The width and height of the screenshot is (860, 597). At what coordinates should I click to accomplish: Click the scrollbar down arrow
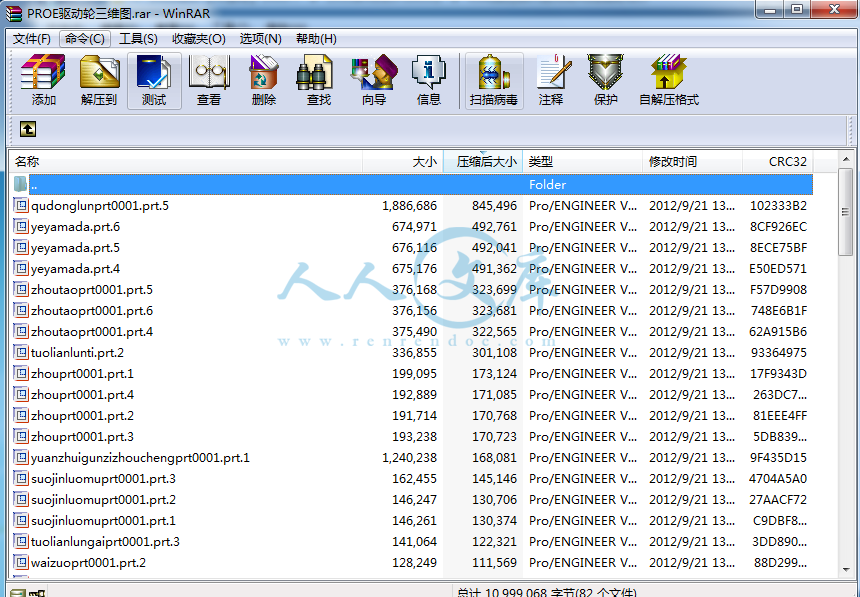click(x=845, y=570)
